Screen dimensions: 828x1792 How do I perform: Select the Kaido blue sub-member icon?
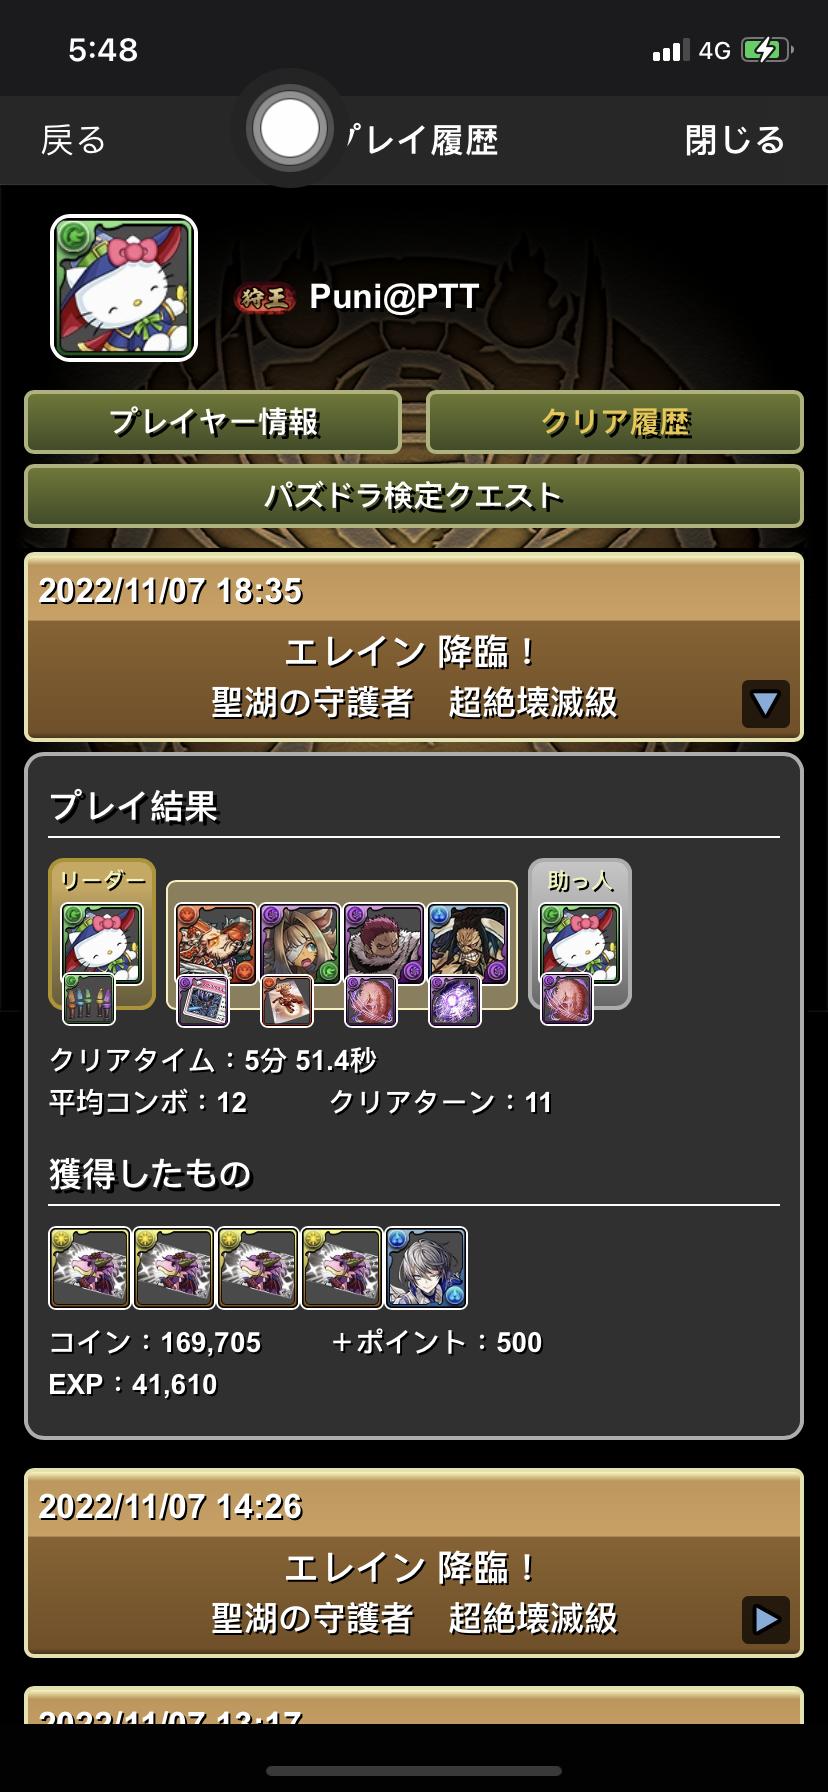[469, 944]
